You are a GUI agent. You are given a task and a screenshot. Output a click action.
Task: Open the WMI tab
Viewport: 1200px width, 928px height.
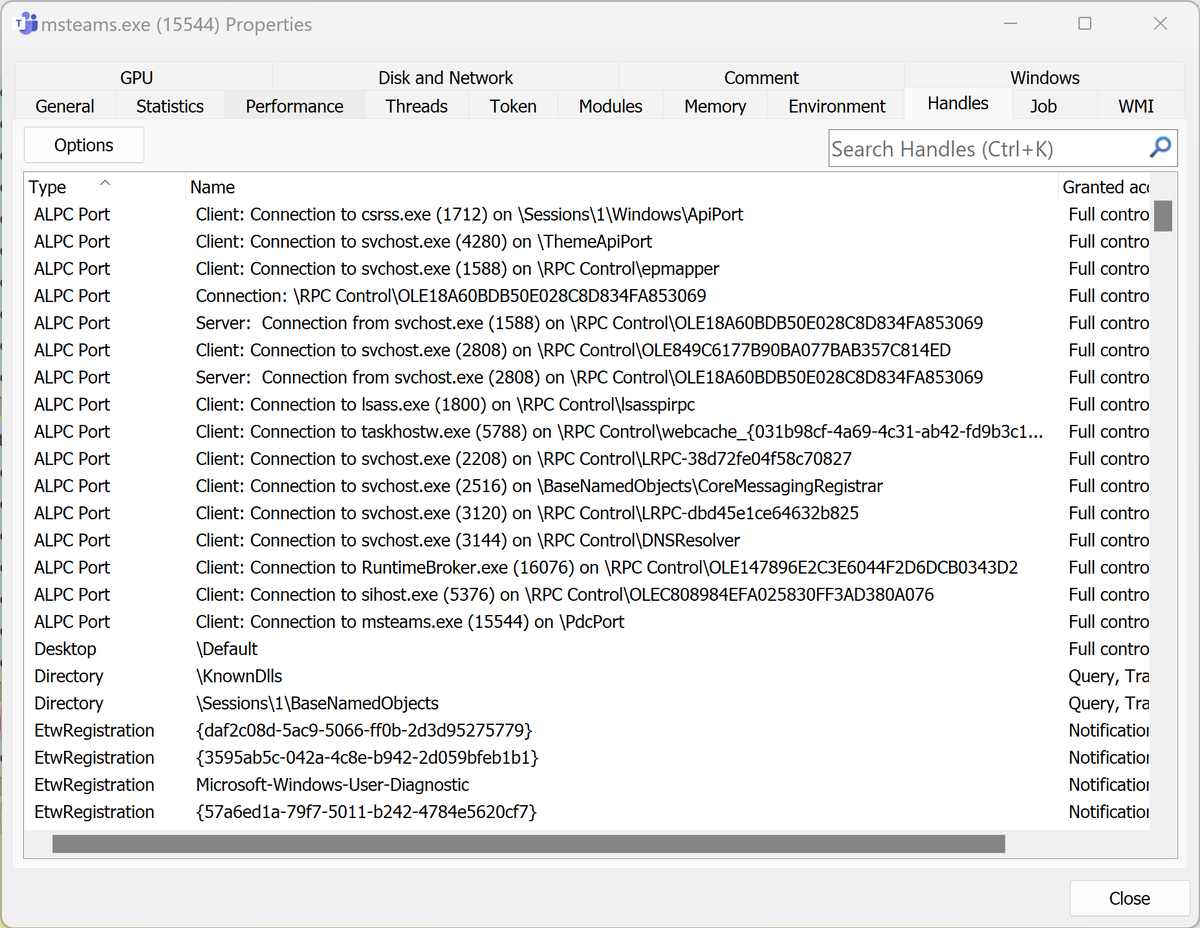pos(1136,106)
